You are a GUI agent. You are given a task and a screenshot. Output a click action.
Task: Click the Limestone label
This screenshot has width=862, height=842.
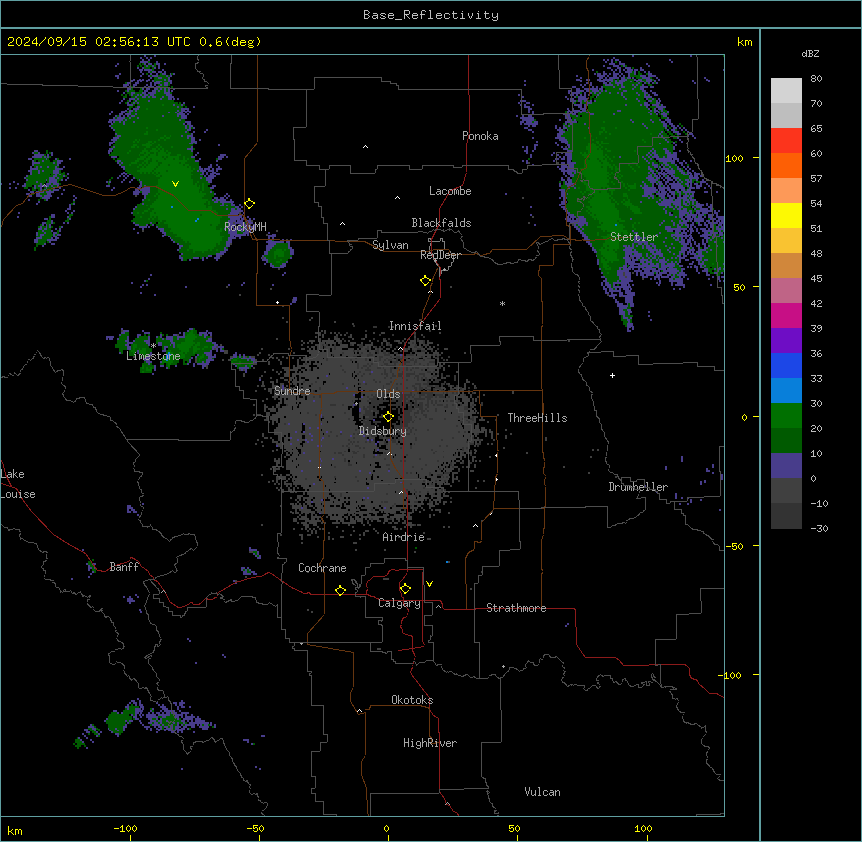(153, 356)
